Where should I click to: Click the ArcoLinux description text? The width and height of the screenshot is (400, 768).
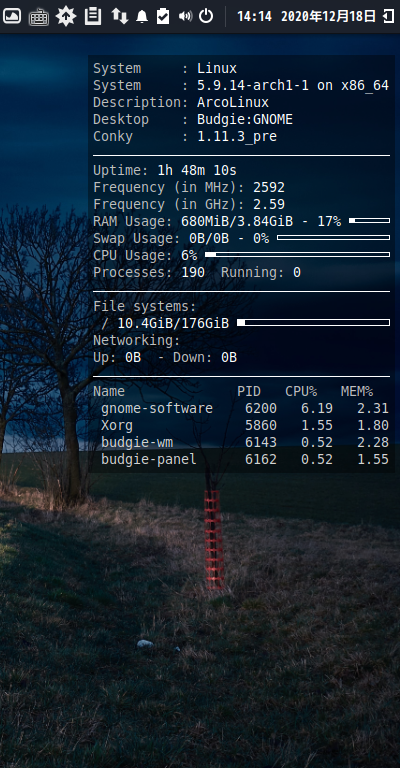click(x=233, y=102)
